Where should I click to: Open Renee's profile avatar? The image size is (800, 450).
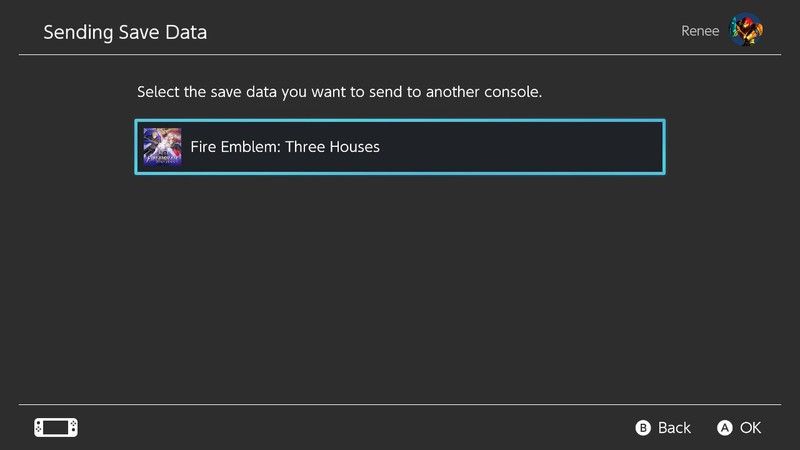point(747,30)
